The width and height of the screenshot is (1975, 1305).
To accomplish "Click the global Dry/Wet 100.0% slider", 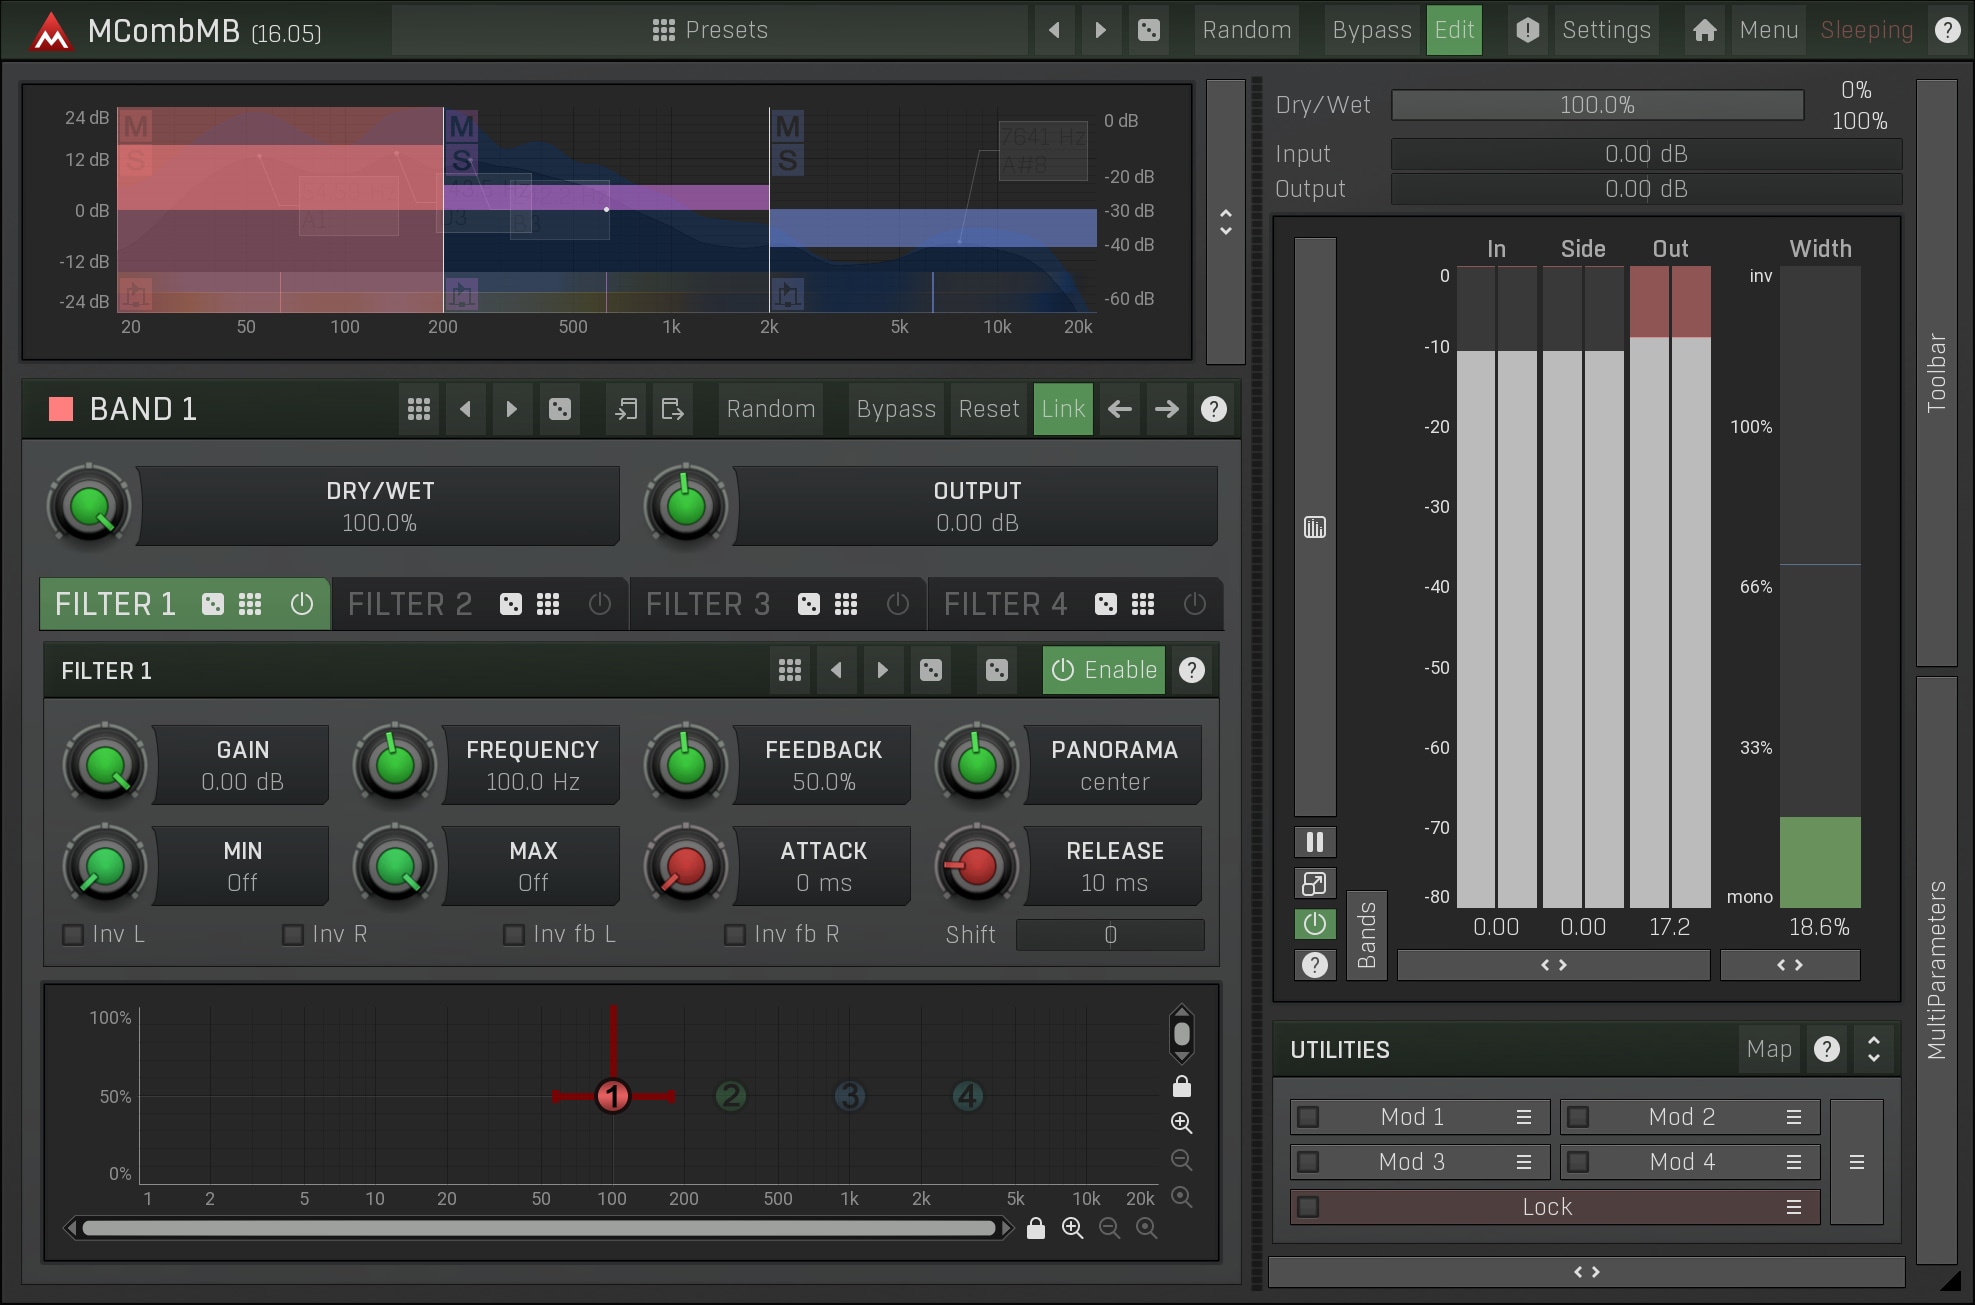I will [x=1597, y=105].
